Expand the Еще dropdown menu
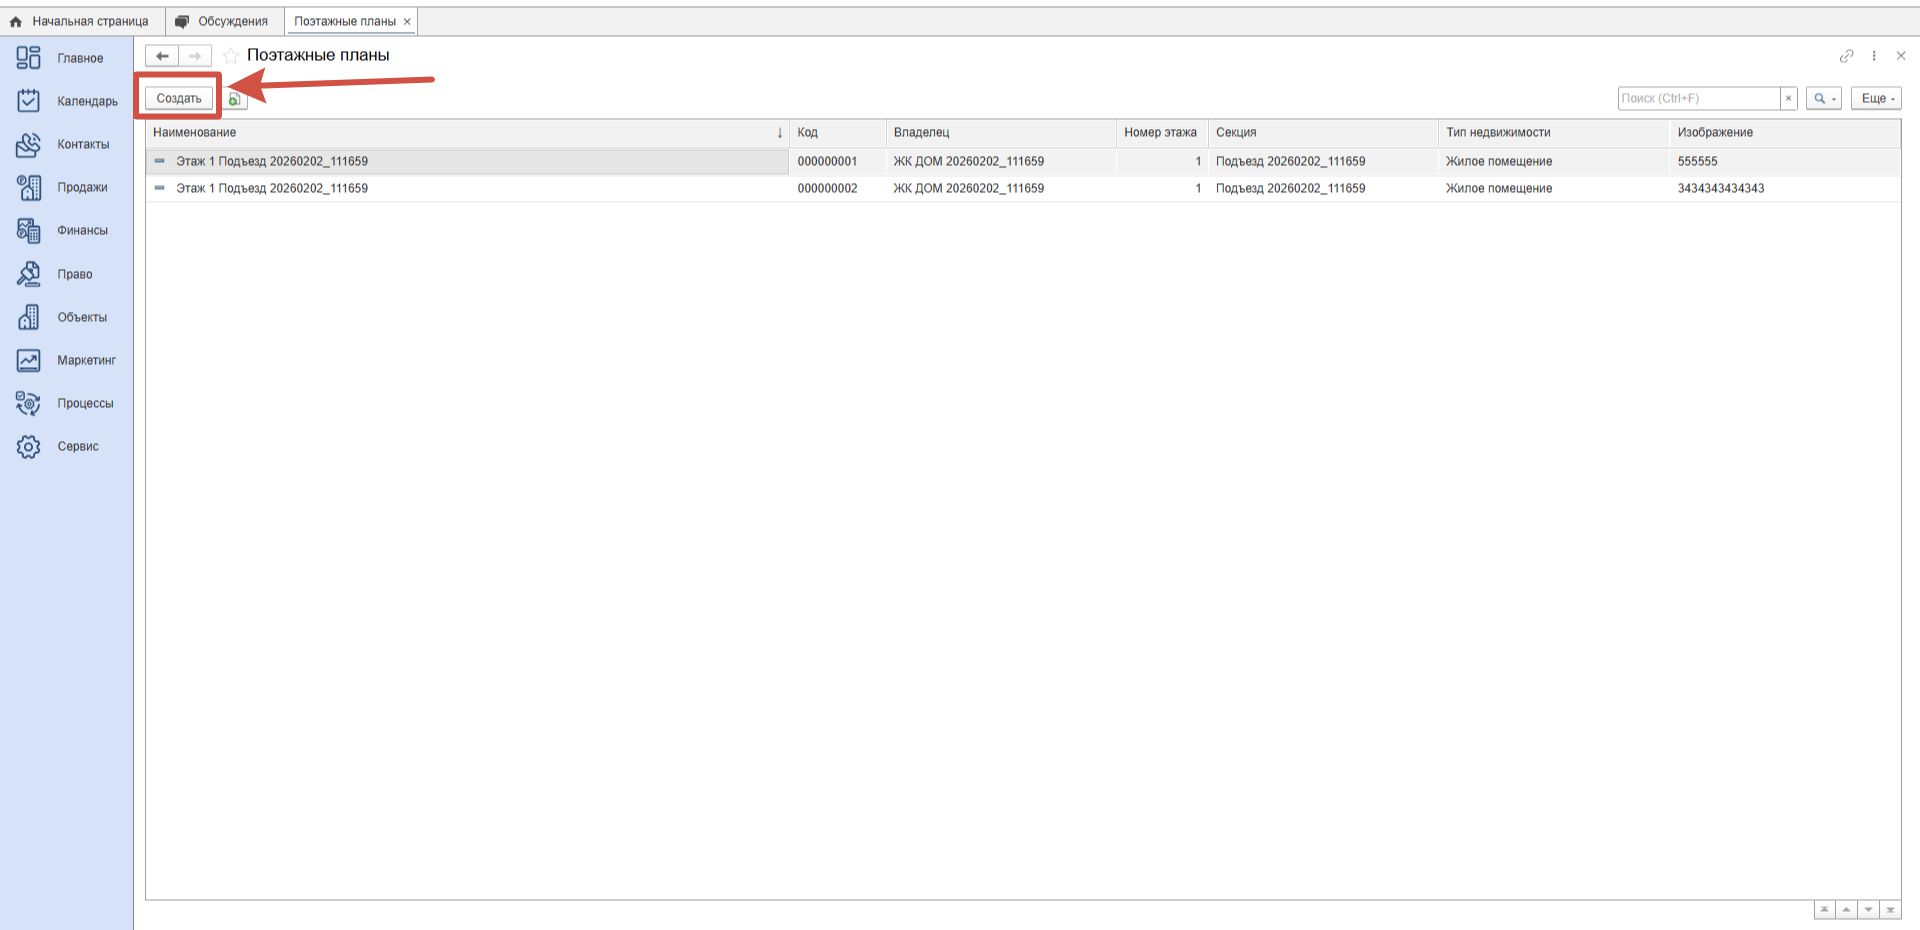Screen dimensions: 1920x930 (x=1876, y=98)
